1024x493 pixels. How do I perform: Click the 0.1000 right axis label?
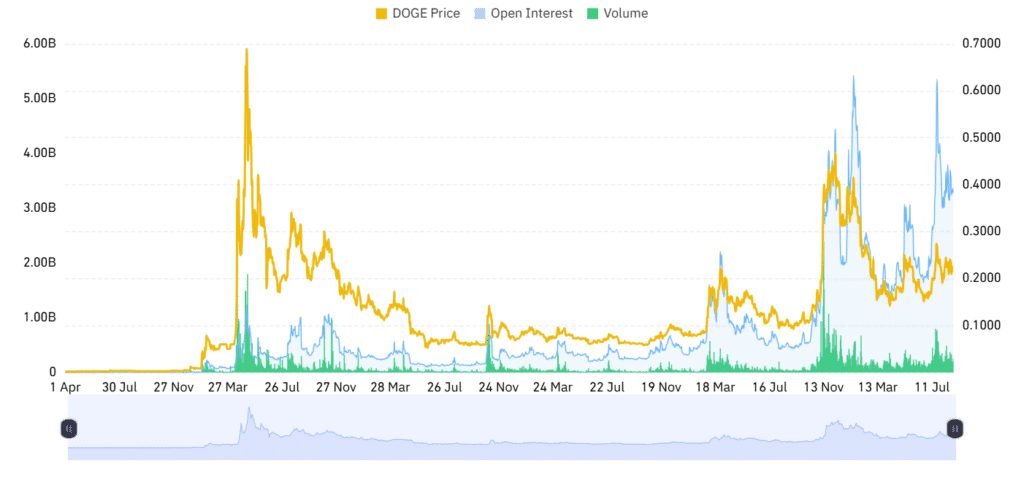click(981, 325)
